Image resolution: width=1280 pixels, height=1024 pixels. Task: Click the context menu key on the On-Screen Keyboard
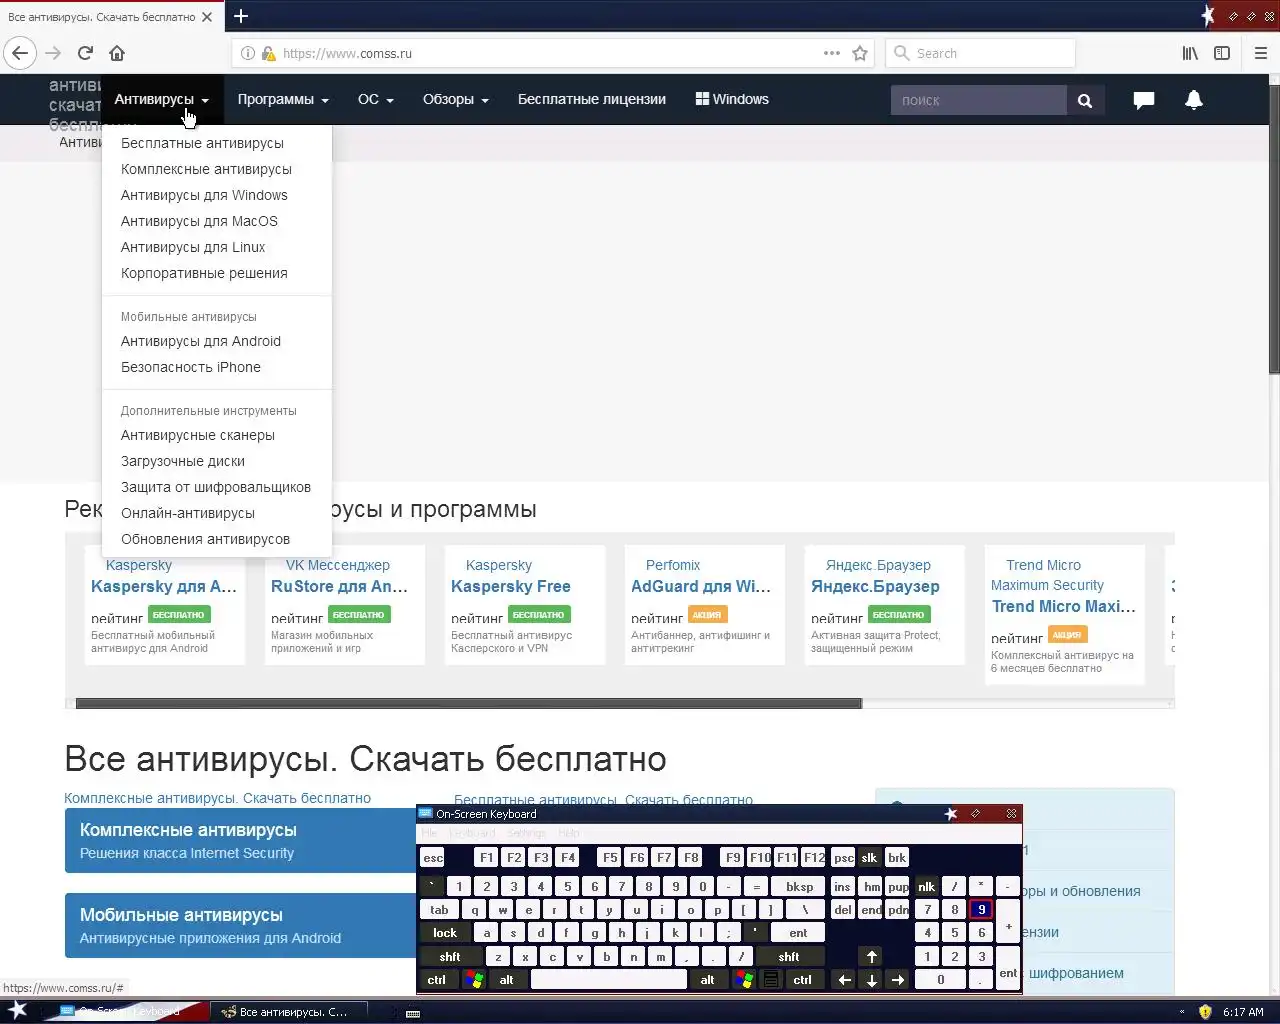[x=771, y=980]
